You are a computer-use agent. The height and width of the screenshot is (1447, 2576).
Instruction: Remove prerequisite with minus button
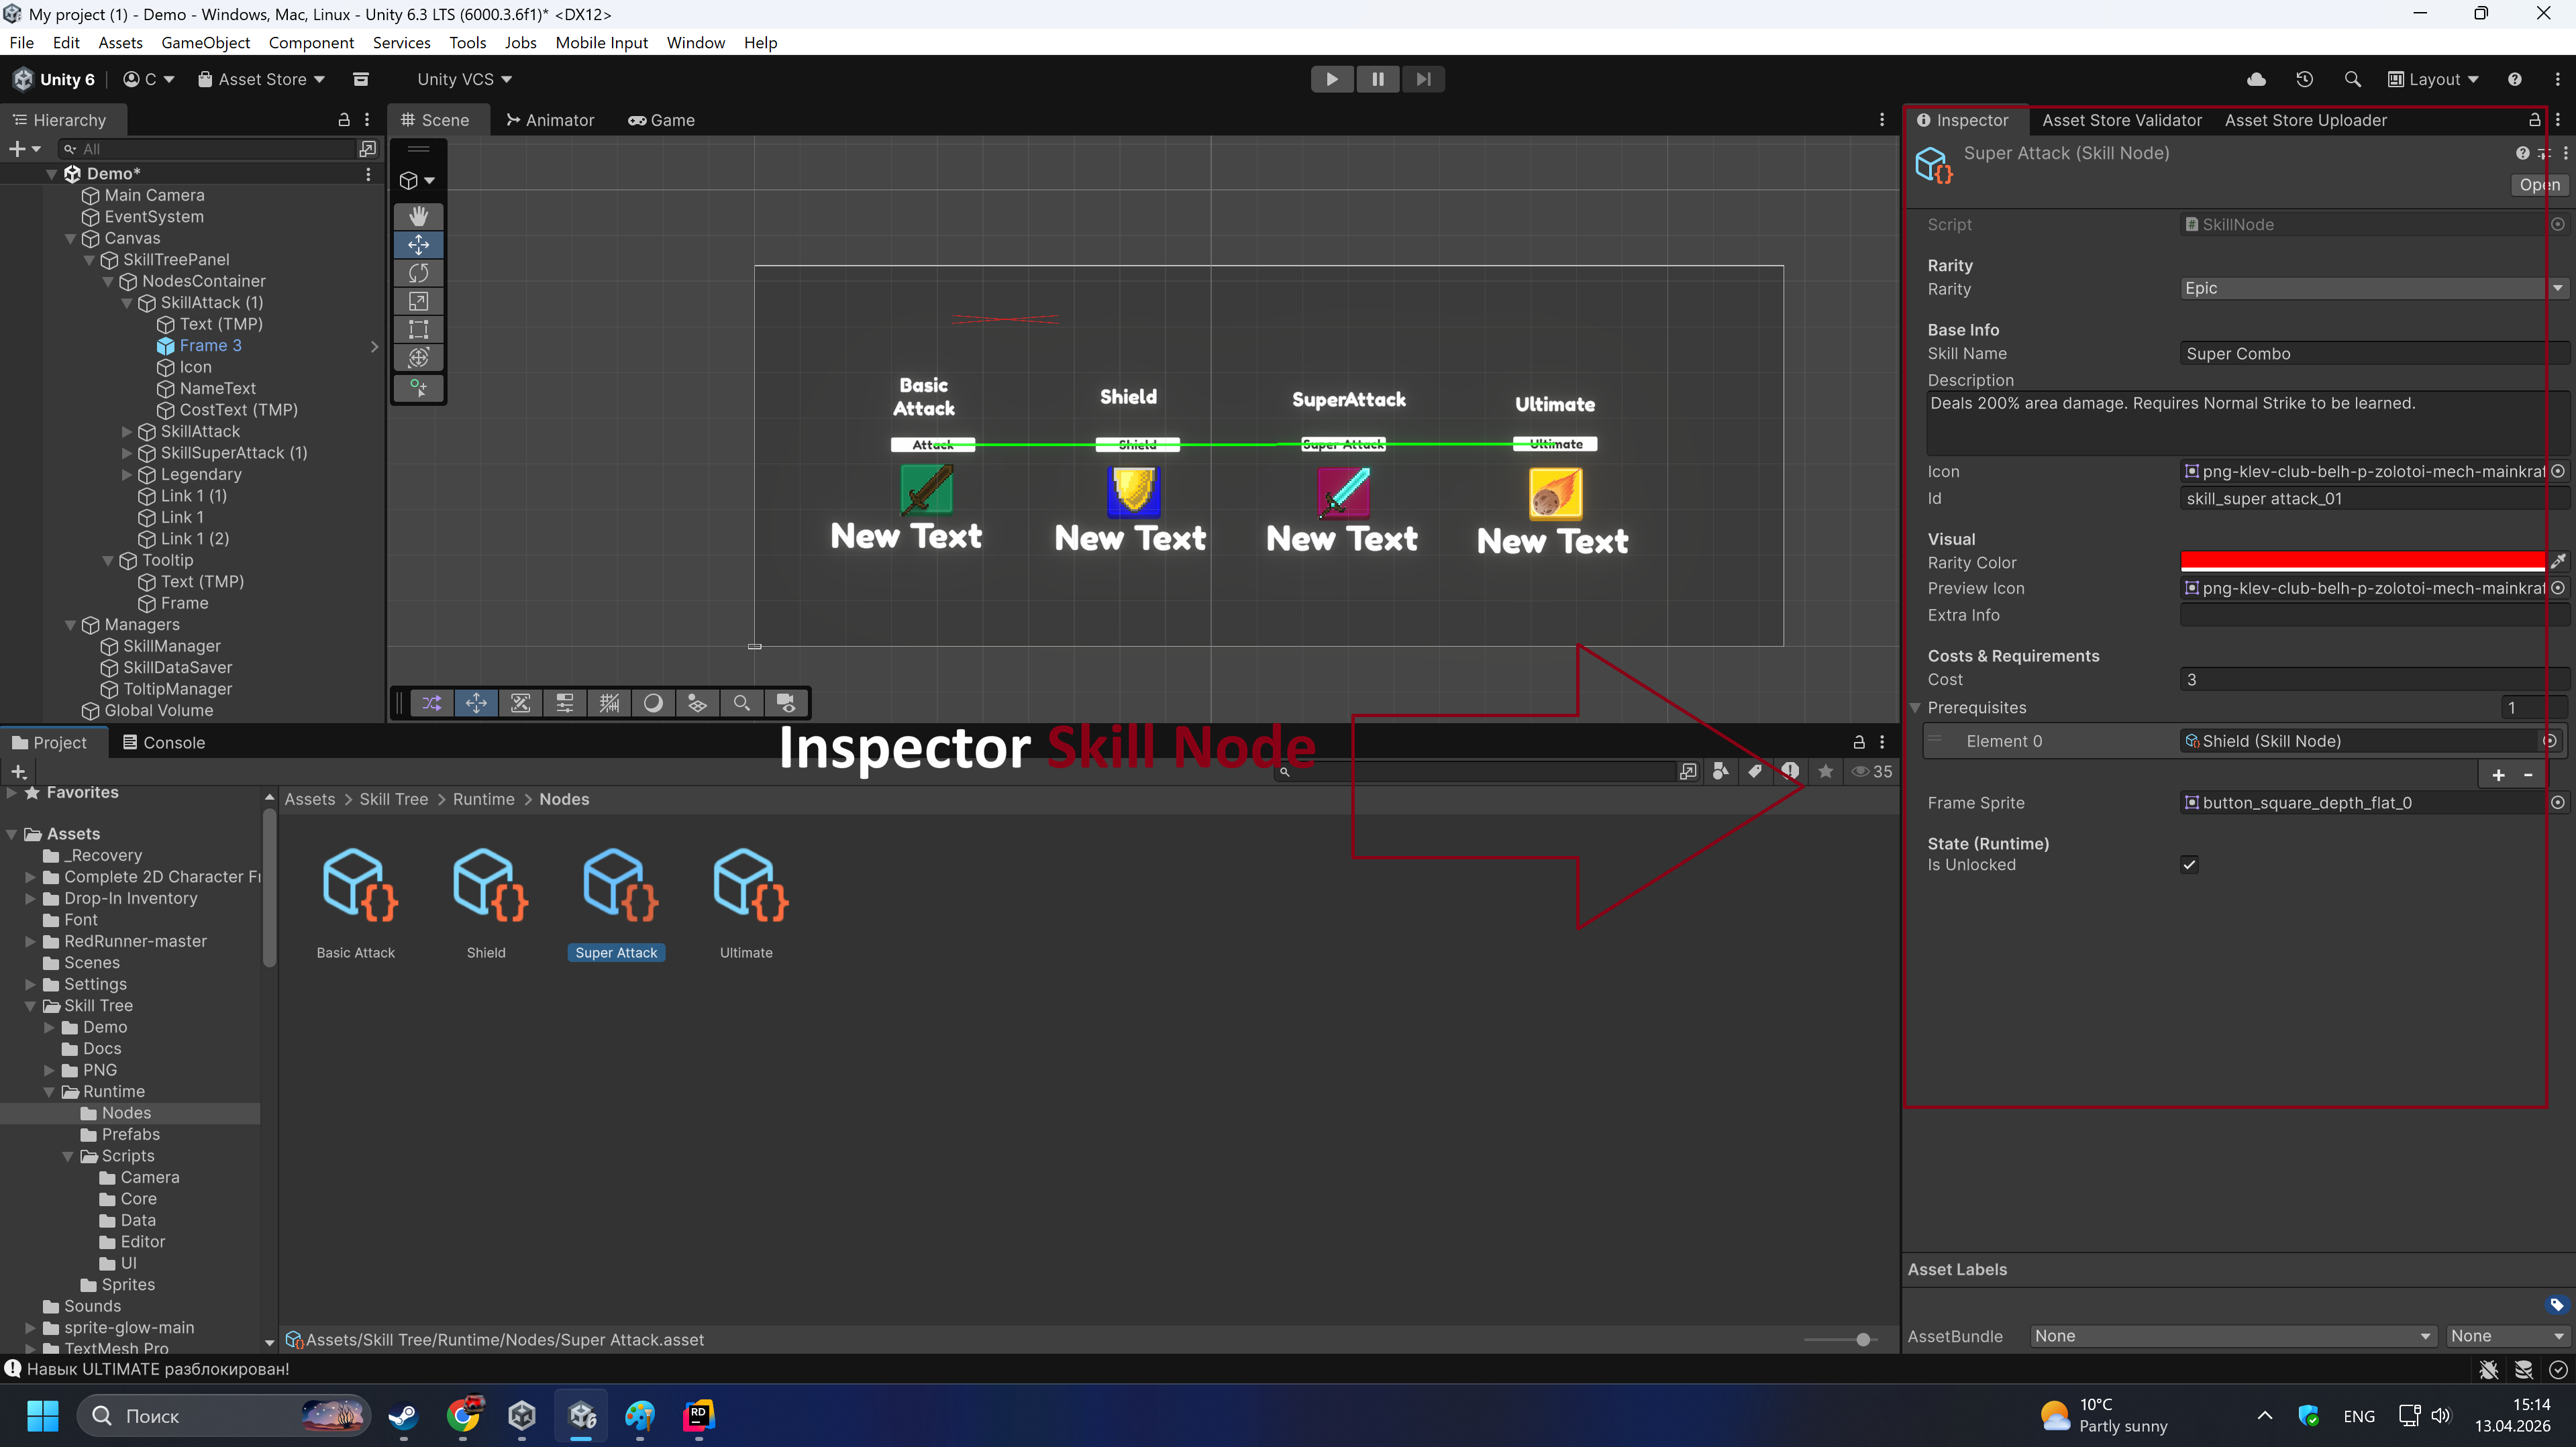2529,775
